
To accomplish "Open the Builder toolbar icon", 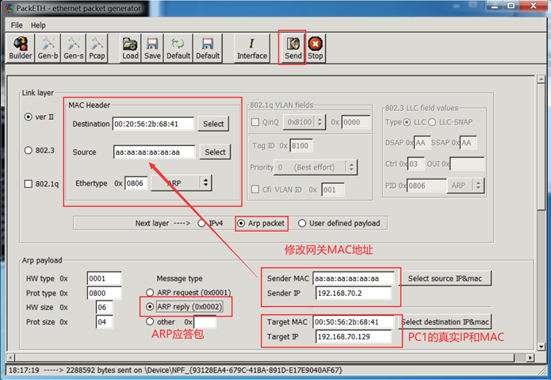I will coord(20,48).
